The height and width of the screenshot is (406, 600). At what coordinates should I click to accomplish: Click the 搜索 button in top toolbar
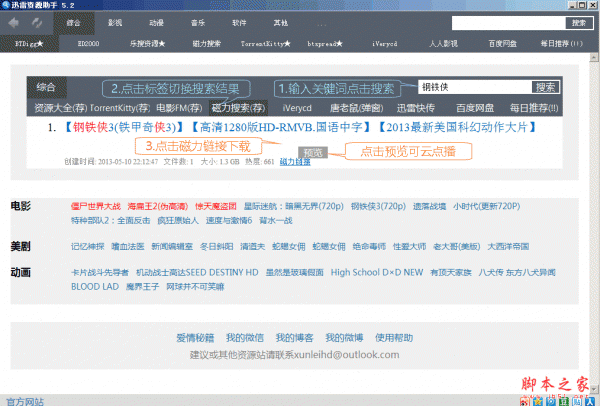click(579, 23)
